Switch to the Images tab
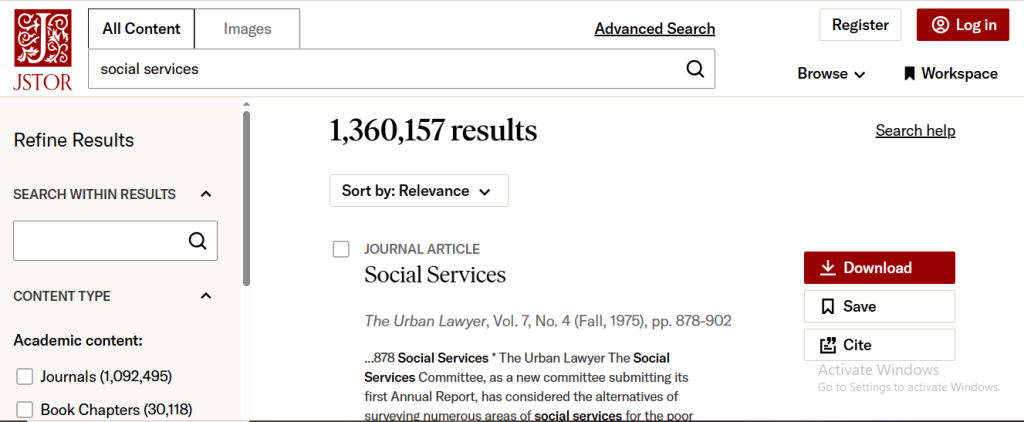The height and width of the screenshot is (422, 1024). pos(248,29)
